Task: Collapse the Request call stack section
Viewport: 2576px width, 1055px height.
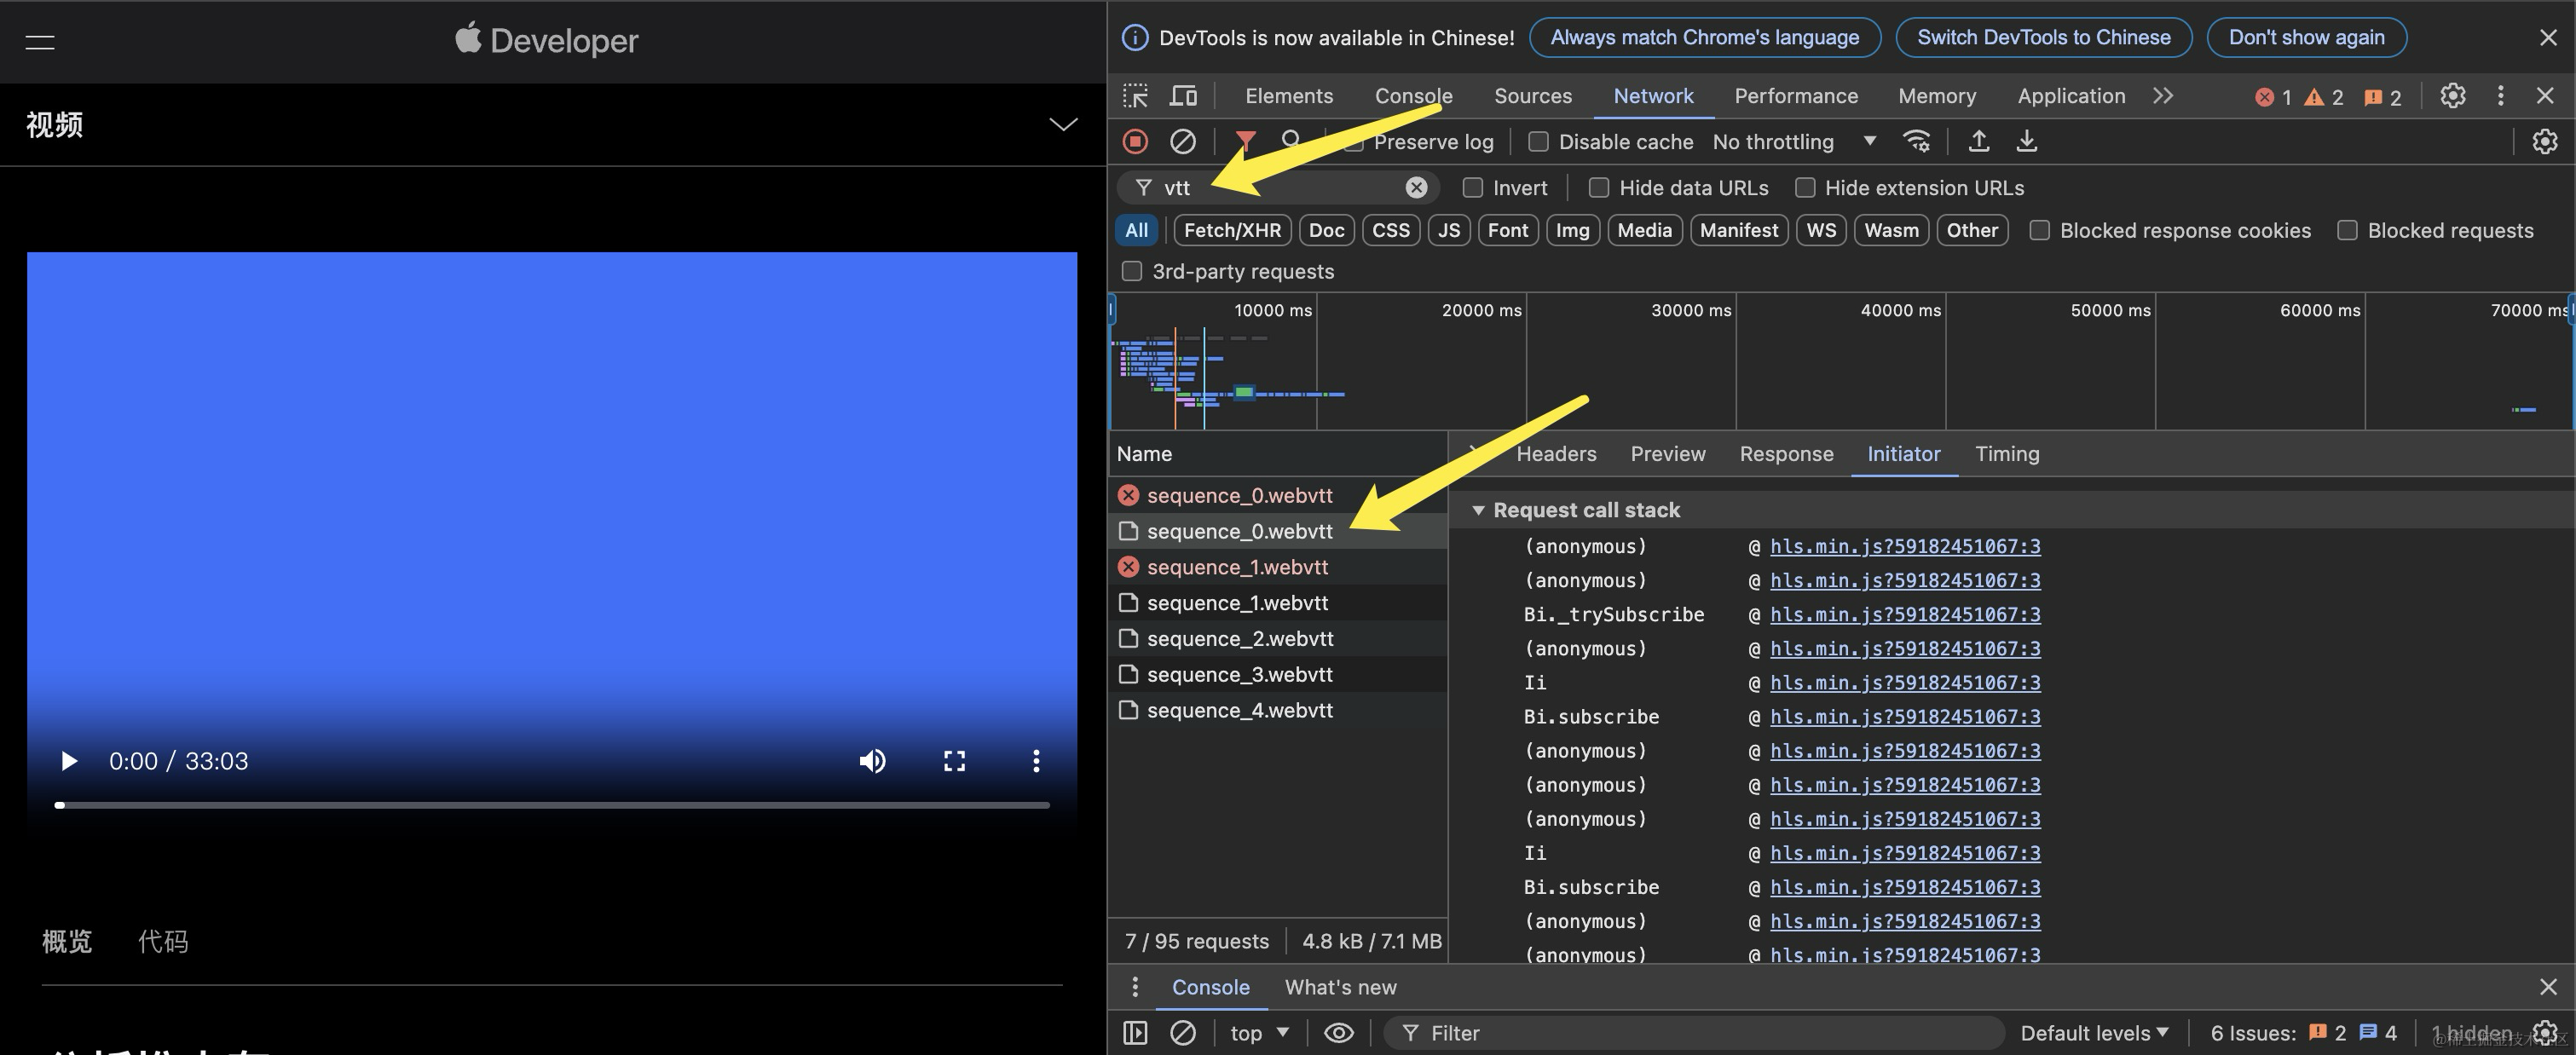Action: coord(1478,510)
